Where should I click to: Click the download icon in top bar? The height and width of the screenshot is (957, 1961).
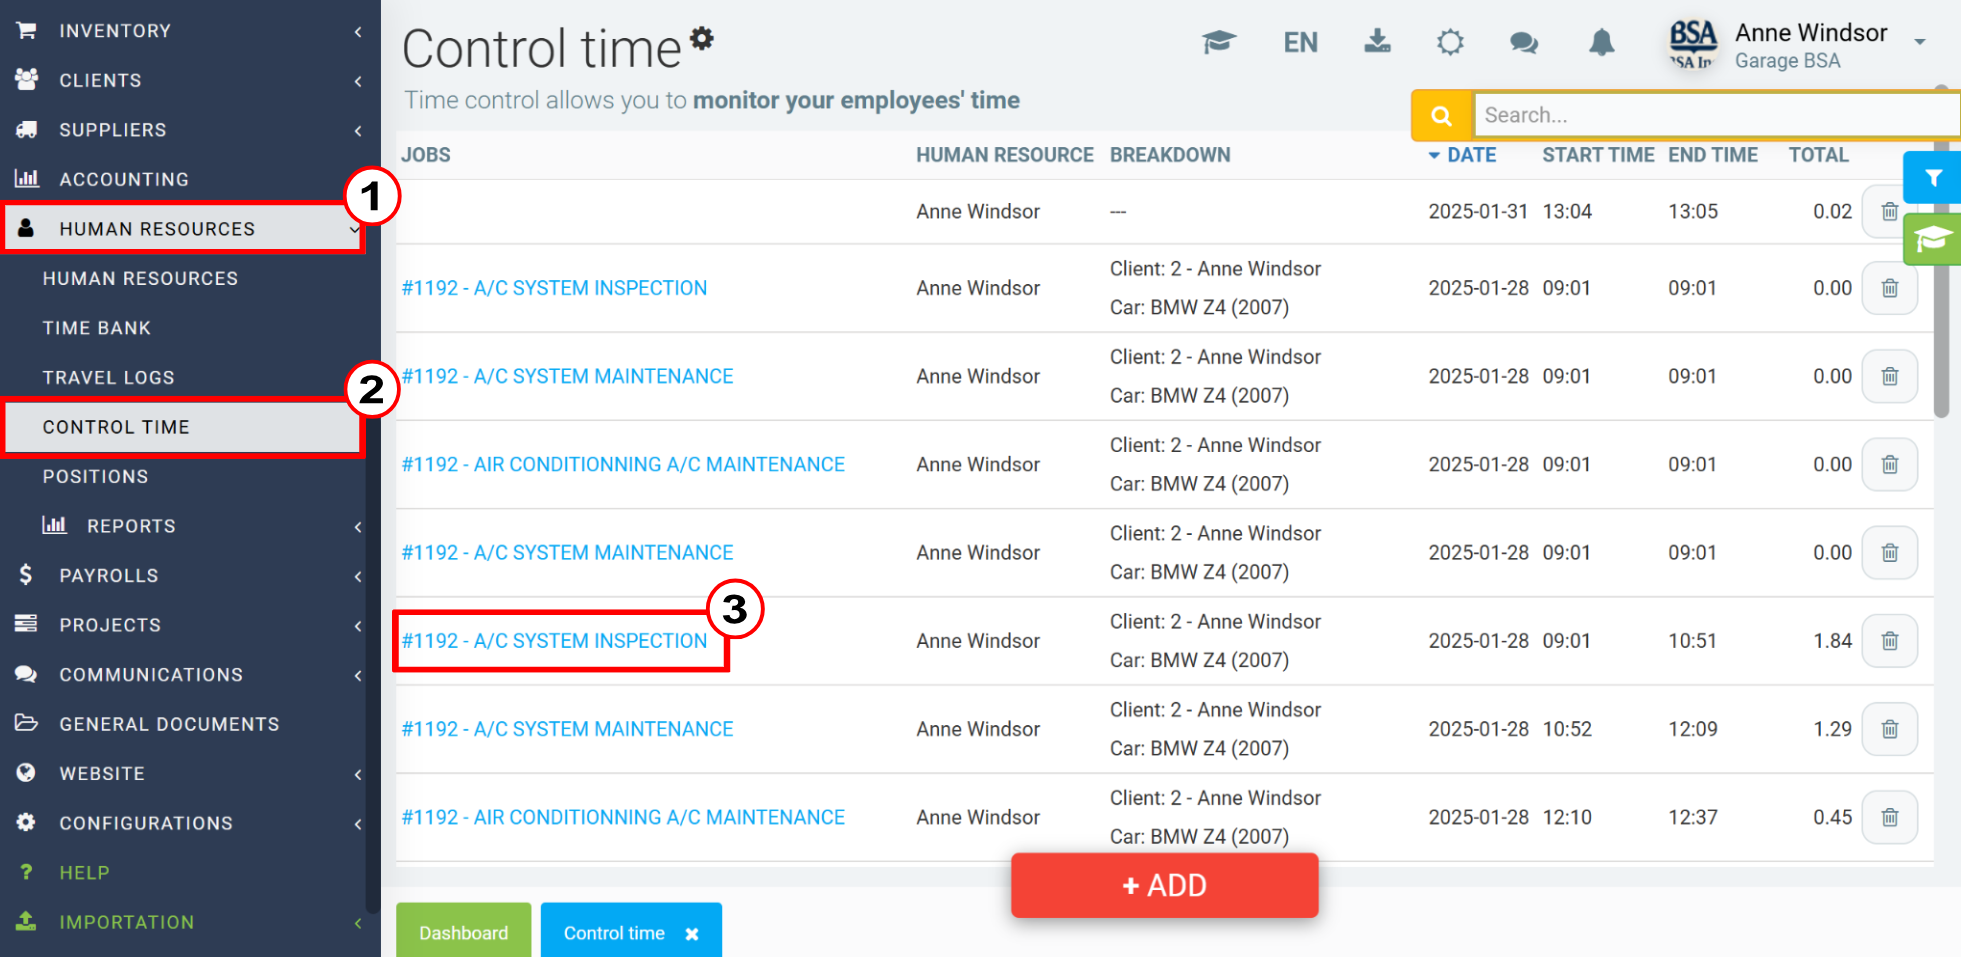click(1378, 41)
